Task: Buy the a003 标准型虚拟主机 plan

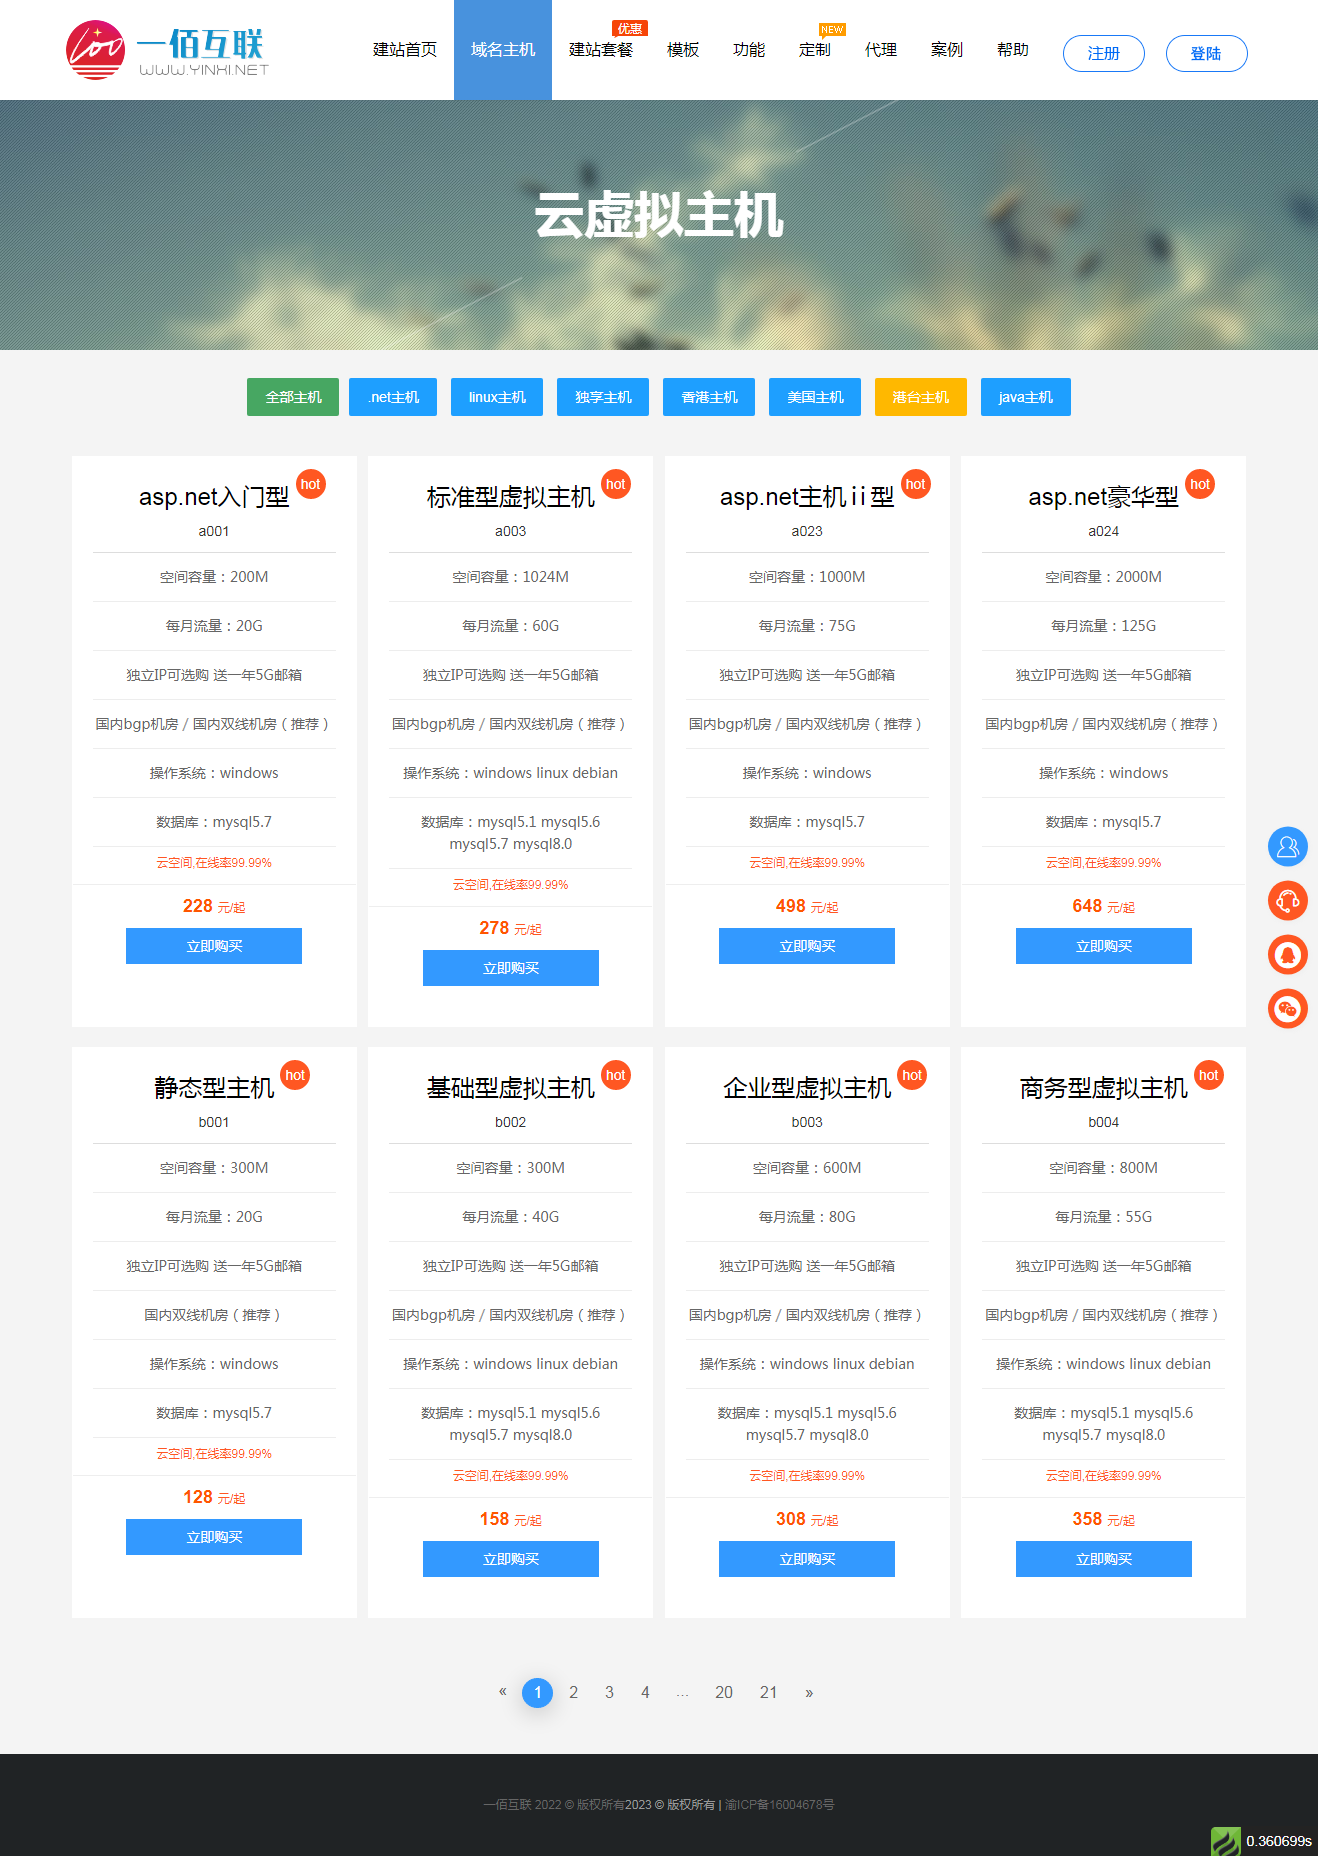Action: click(x=511, y=968)
